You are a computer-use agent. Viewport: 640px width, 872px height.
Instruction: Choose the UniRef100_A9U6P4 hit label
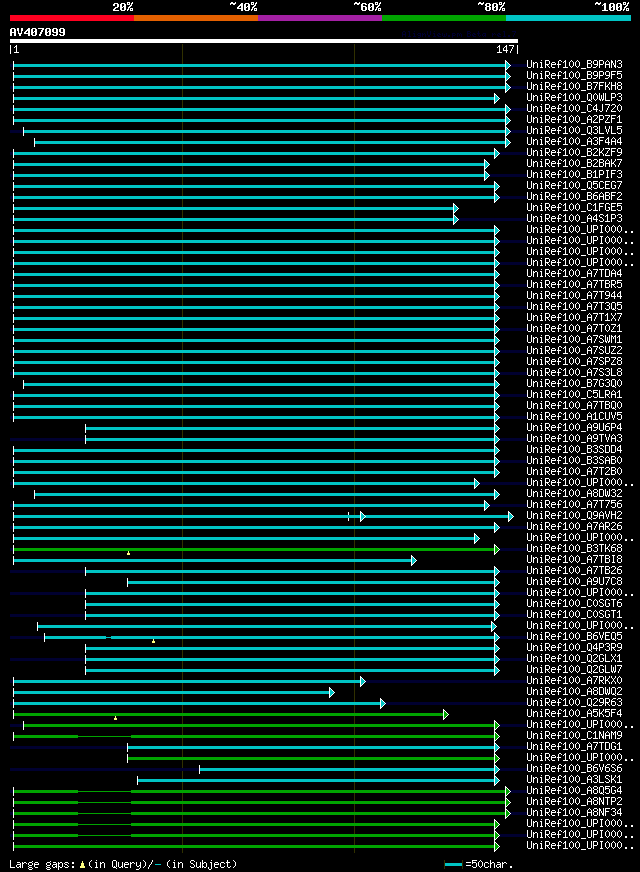coord(574,428)
